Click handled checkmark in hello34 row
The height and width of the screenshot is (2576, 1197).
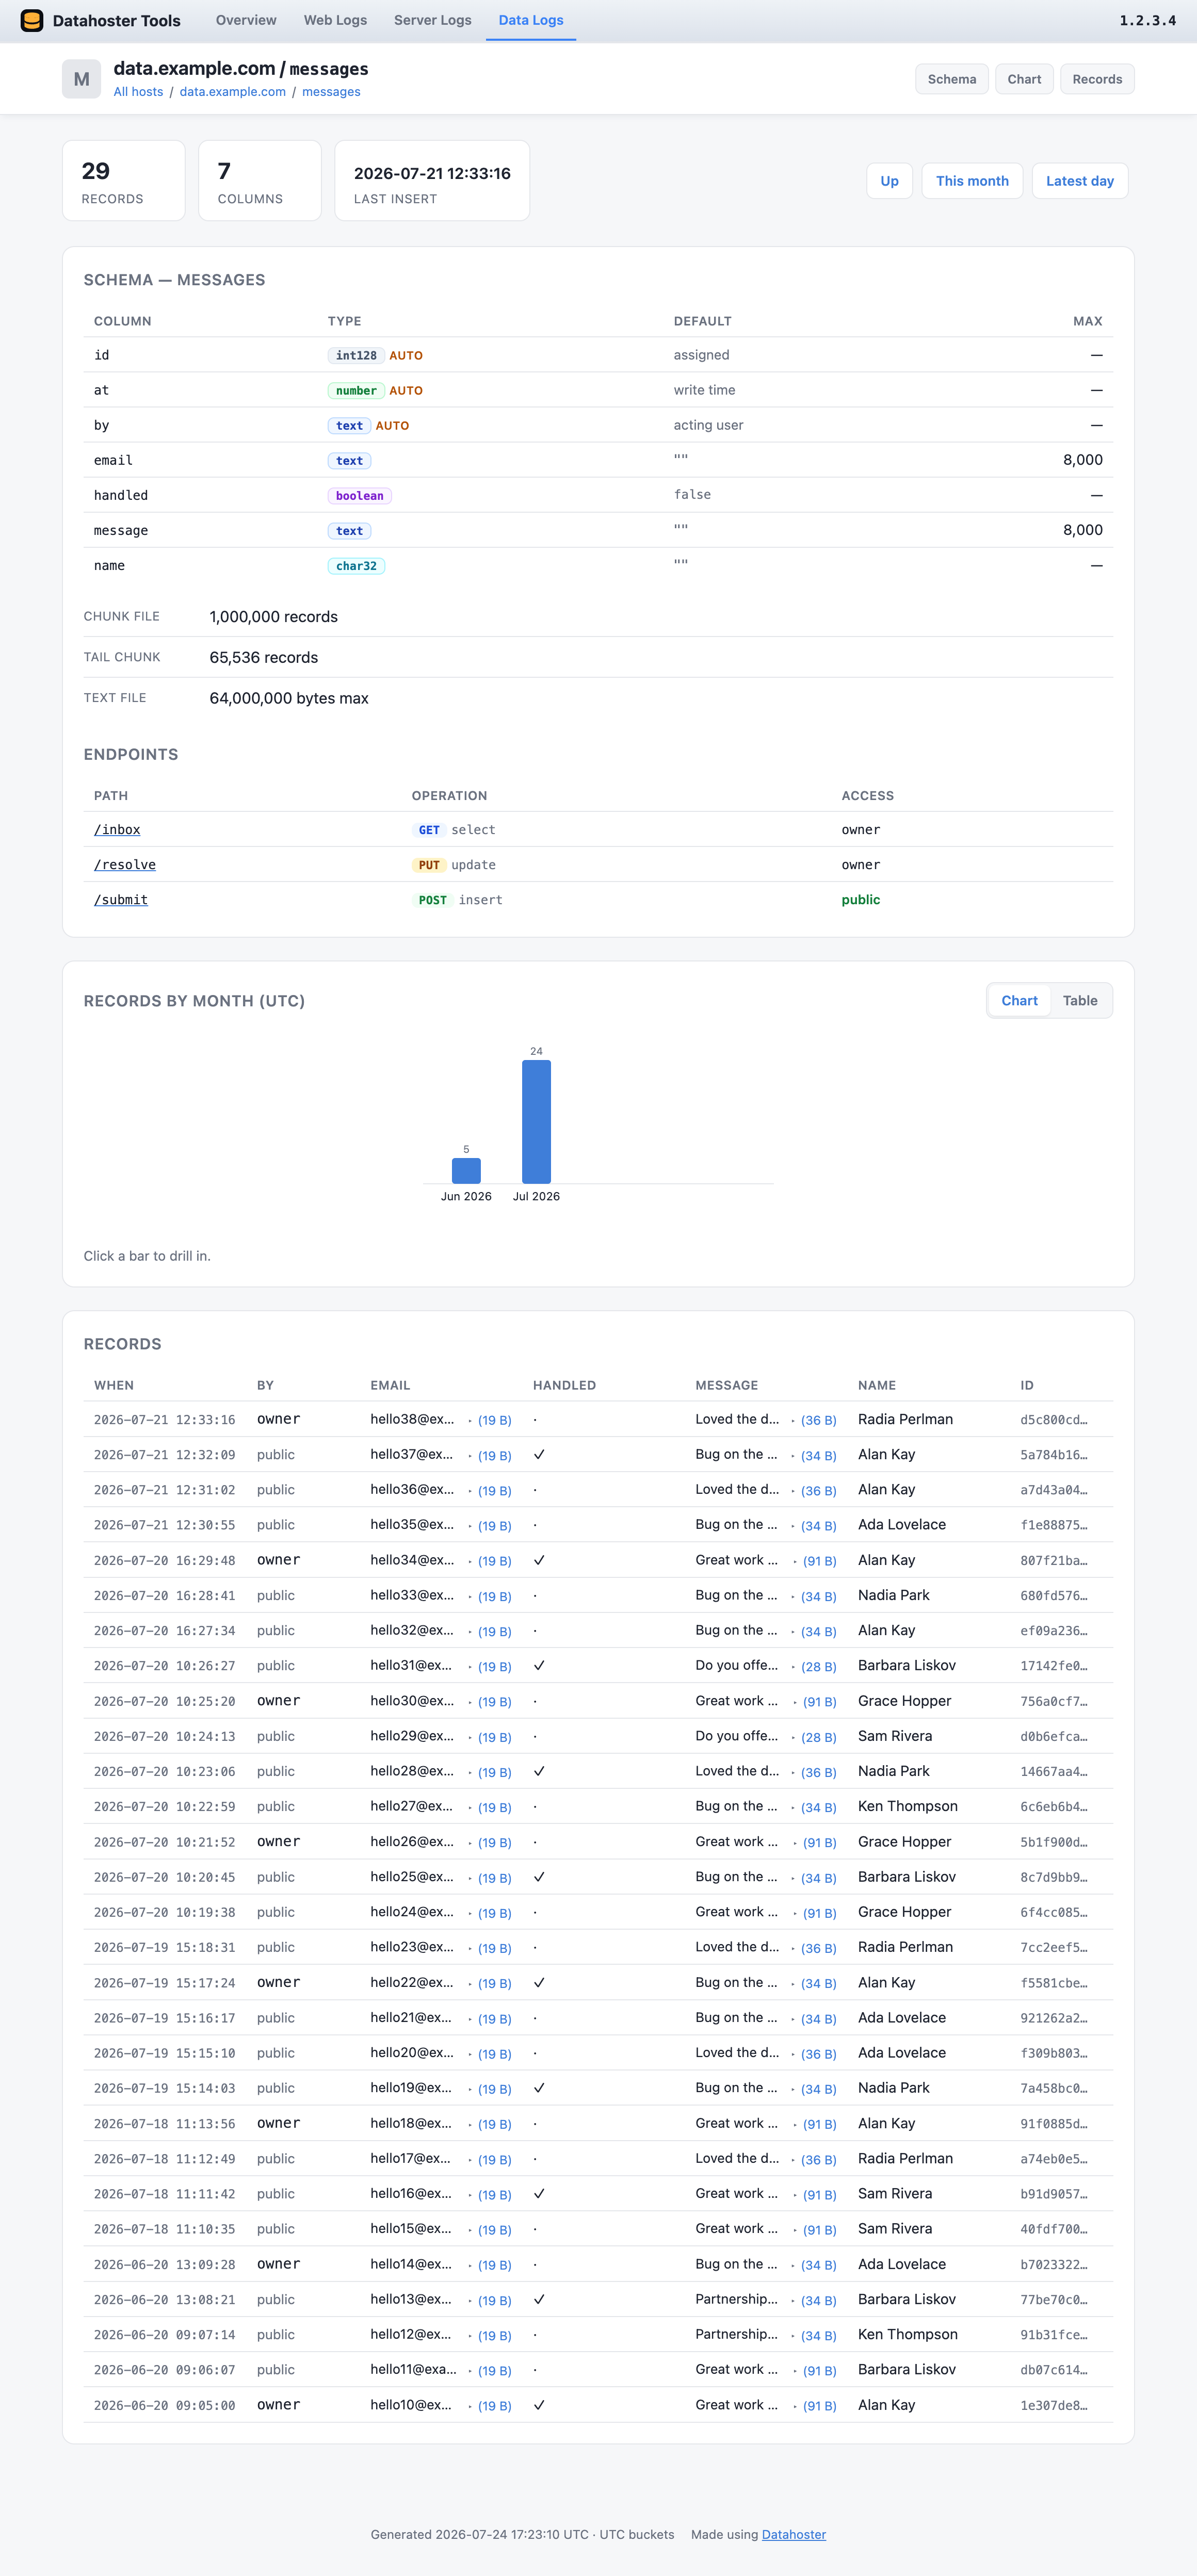coord(539,1560)
